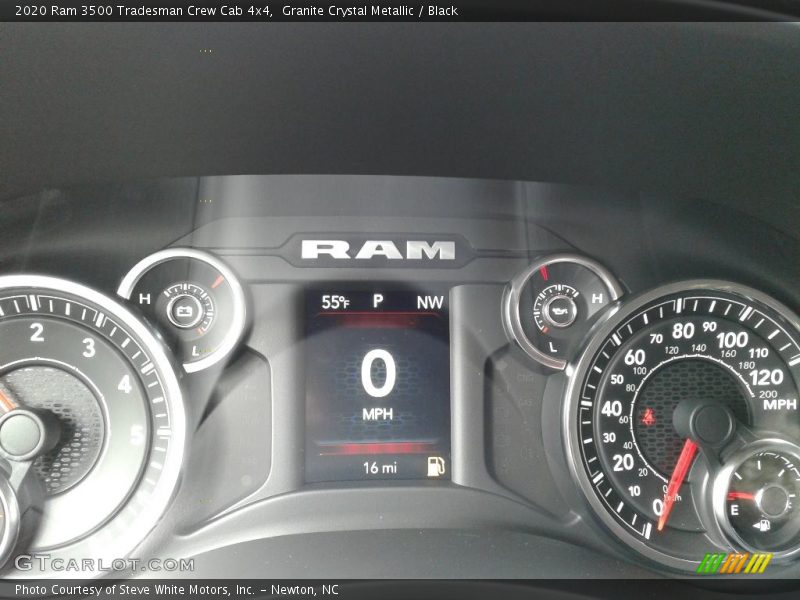800x600 pixels.
Task: Tap the red speedometer needle
Action: (677, 485)
